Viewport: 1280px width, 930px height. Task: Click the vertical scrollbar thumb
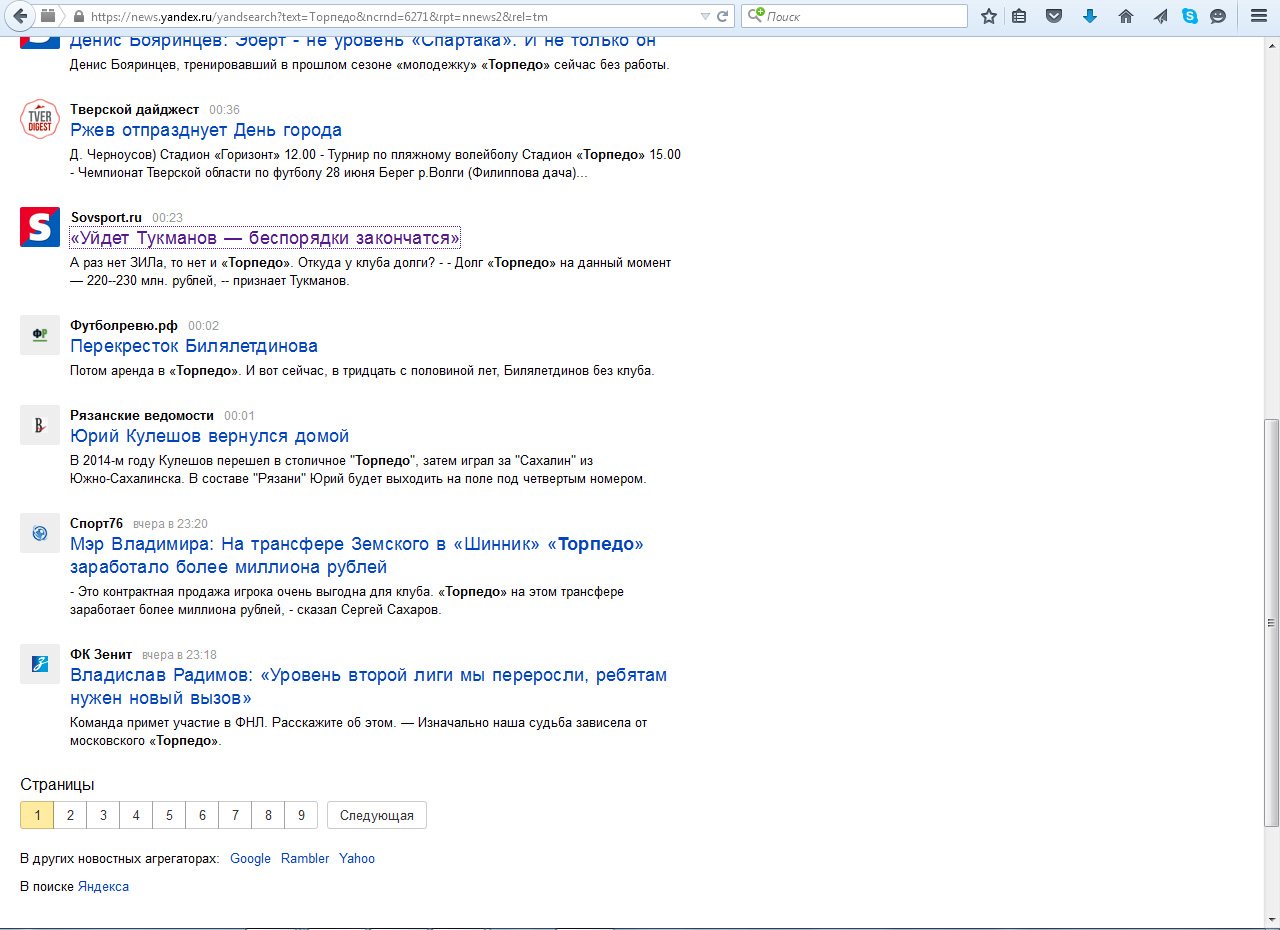tap(1271, 622)
